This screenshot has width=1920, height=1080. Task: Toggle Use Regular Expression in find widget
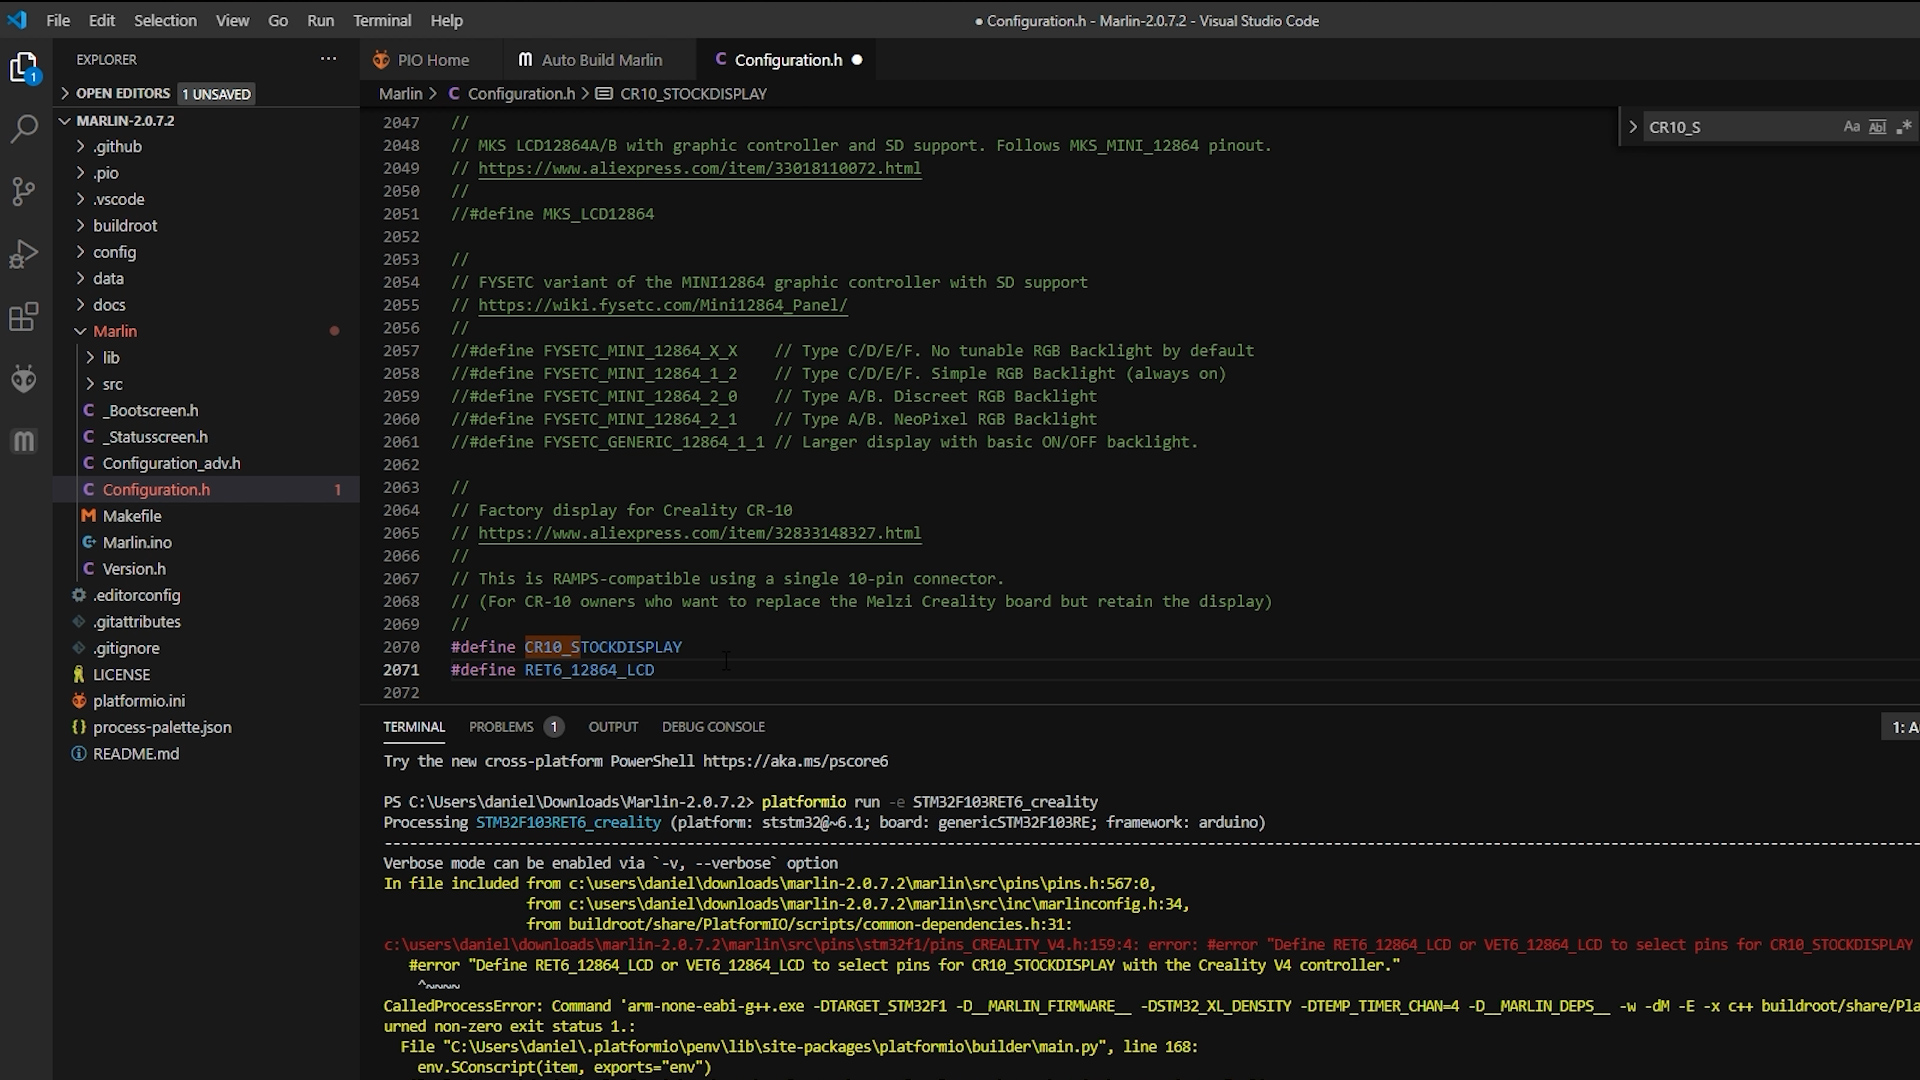[1903, 127]
